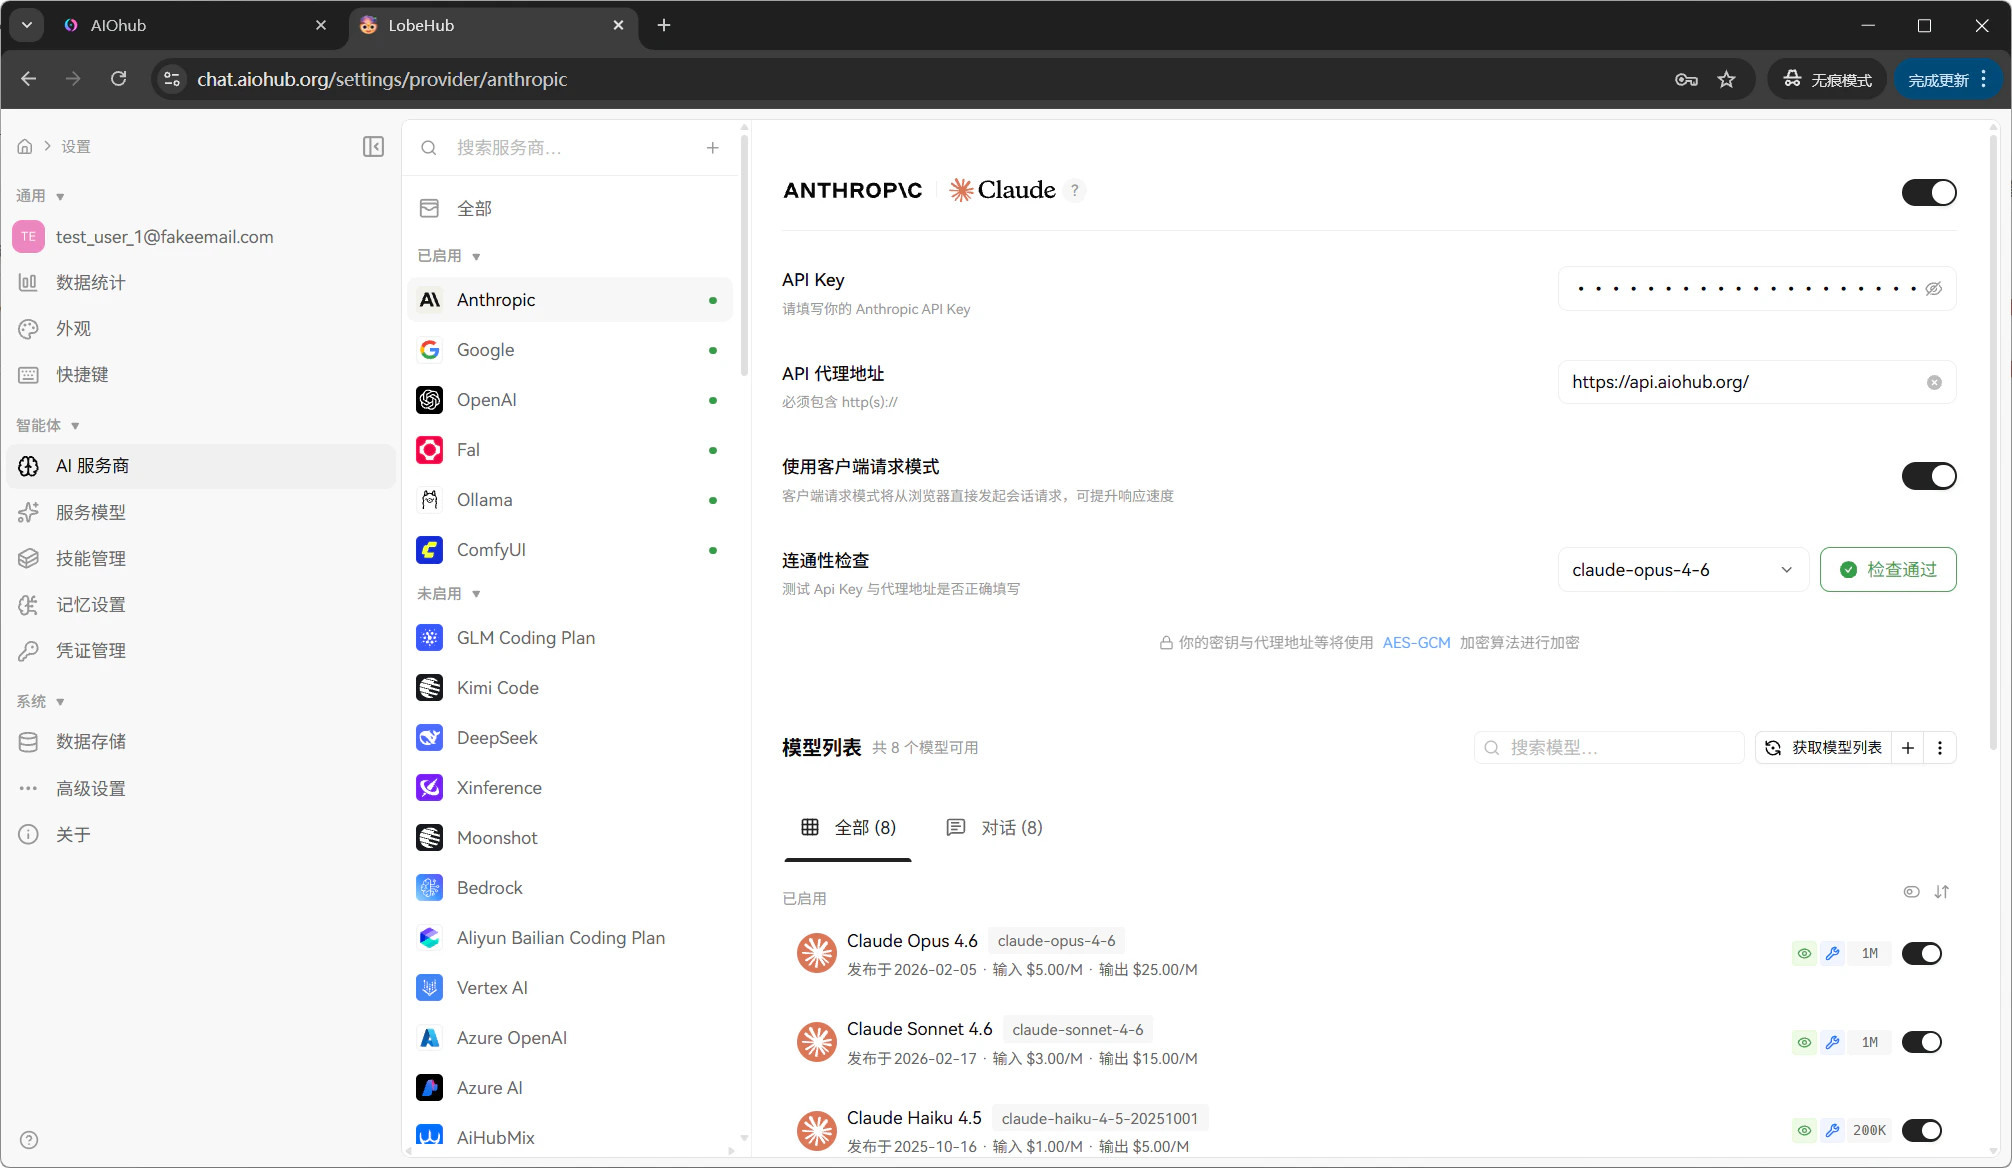
Task: Show the API Key with eye icon
Action: tap(1934, 289)
